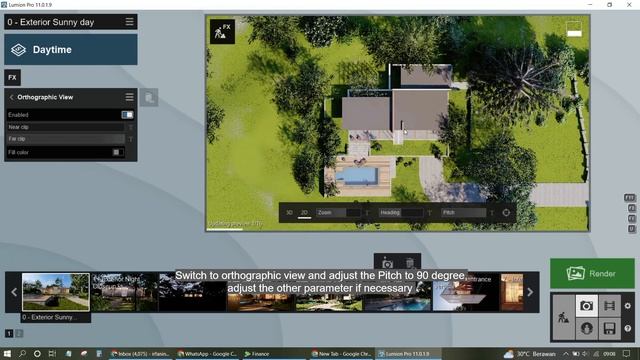Open the Fill color swatch
The width and height of the screenshot is (640, 360).
click(118, 152)
